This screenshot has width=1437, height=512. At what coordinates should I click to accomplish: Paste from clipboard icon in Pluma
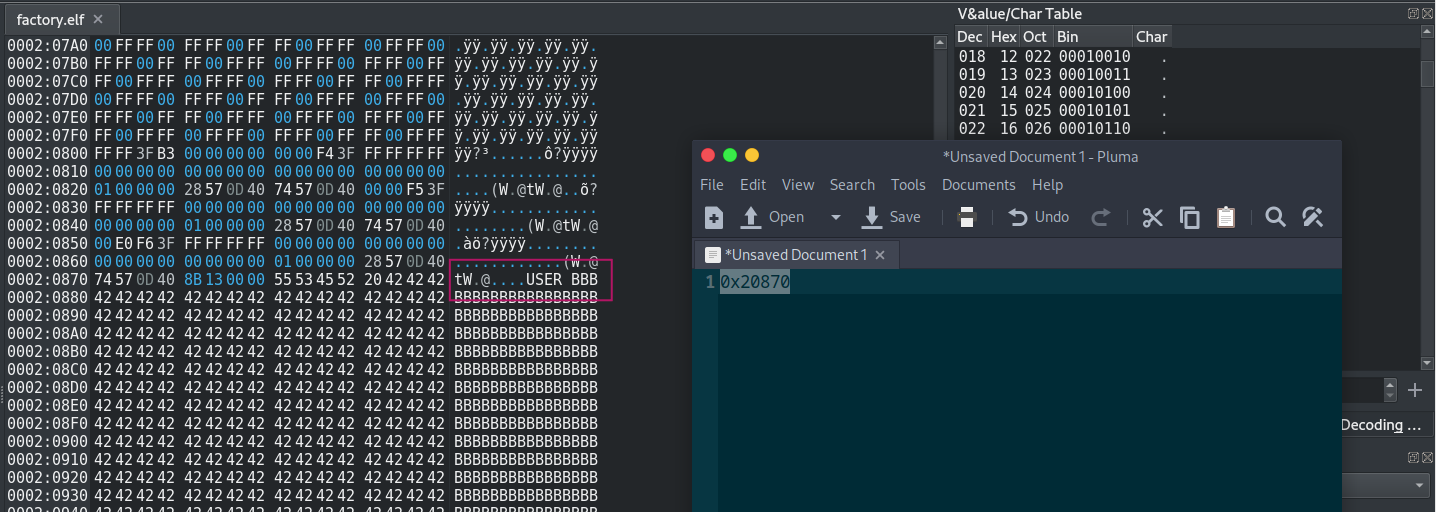[x=1226, y=217]
